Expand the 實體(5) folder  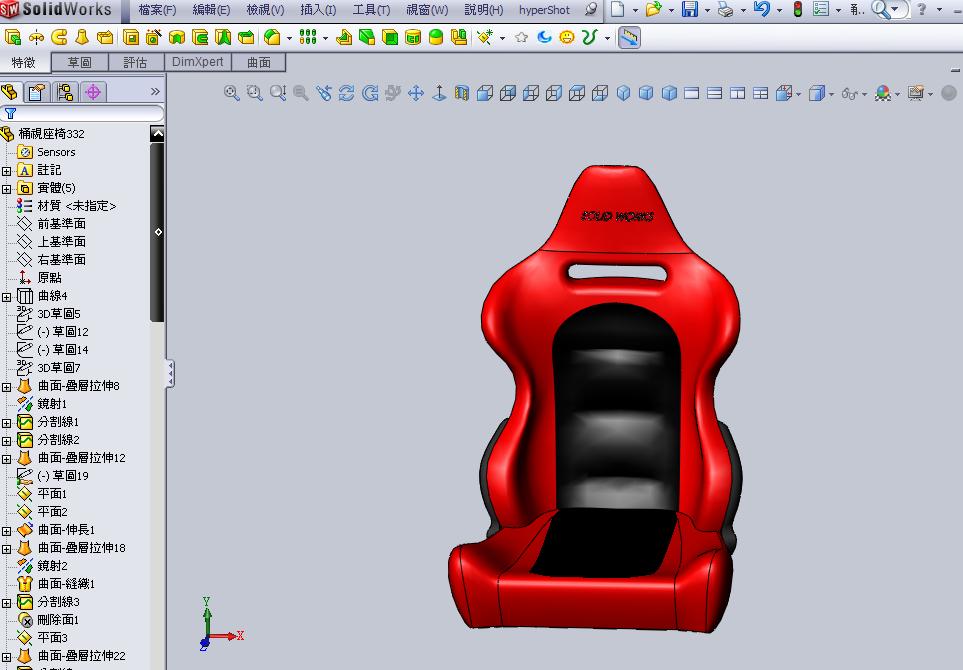[6, 189]
